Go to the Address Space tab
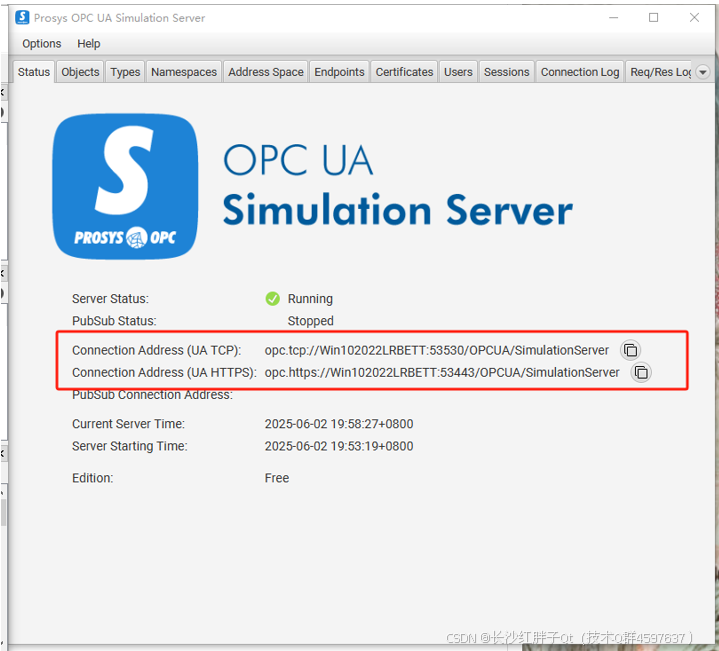This screenshot has width=719, height=651. pyautogui.click(x=265, y=72)
